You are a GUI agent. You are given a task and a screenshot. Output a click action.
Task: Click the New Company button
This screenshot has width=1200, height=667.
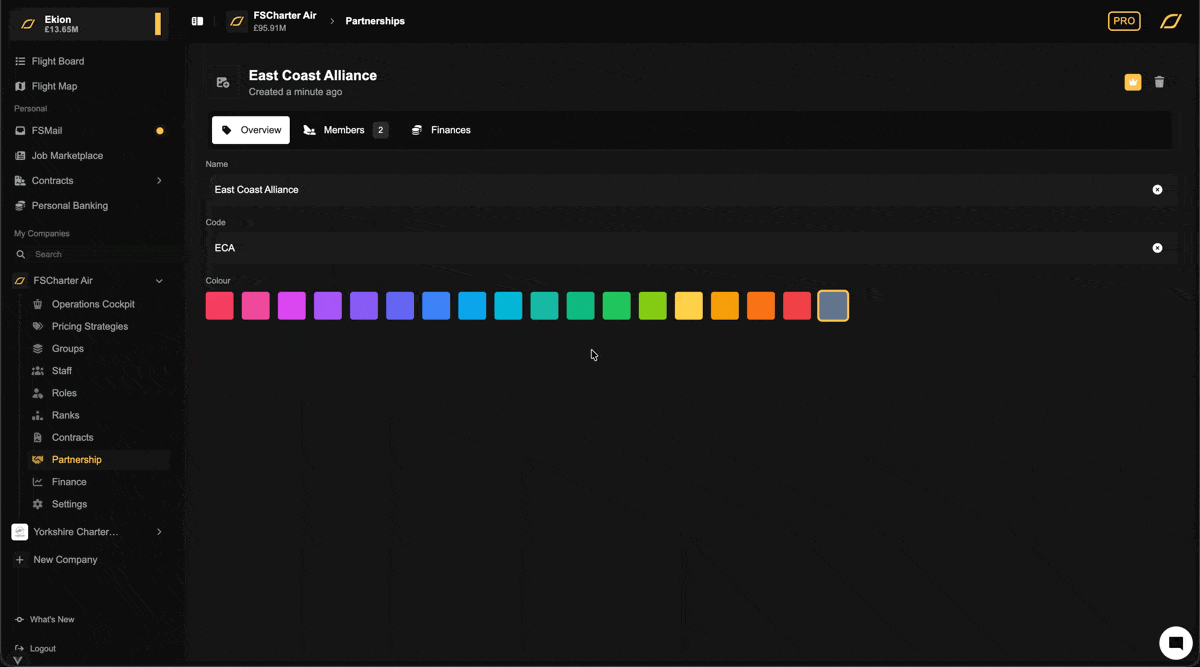tap(65, 560)
